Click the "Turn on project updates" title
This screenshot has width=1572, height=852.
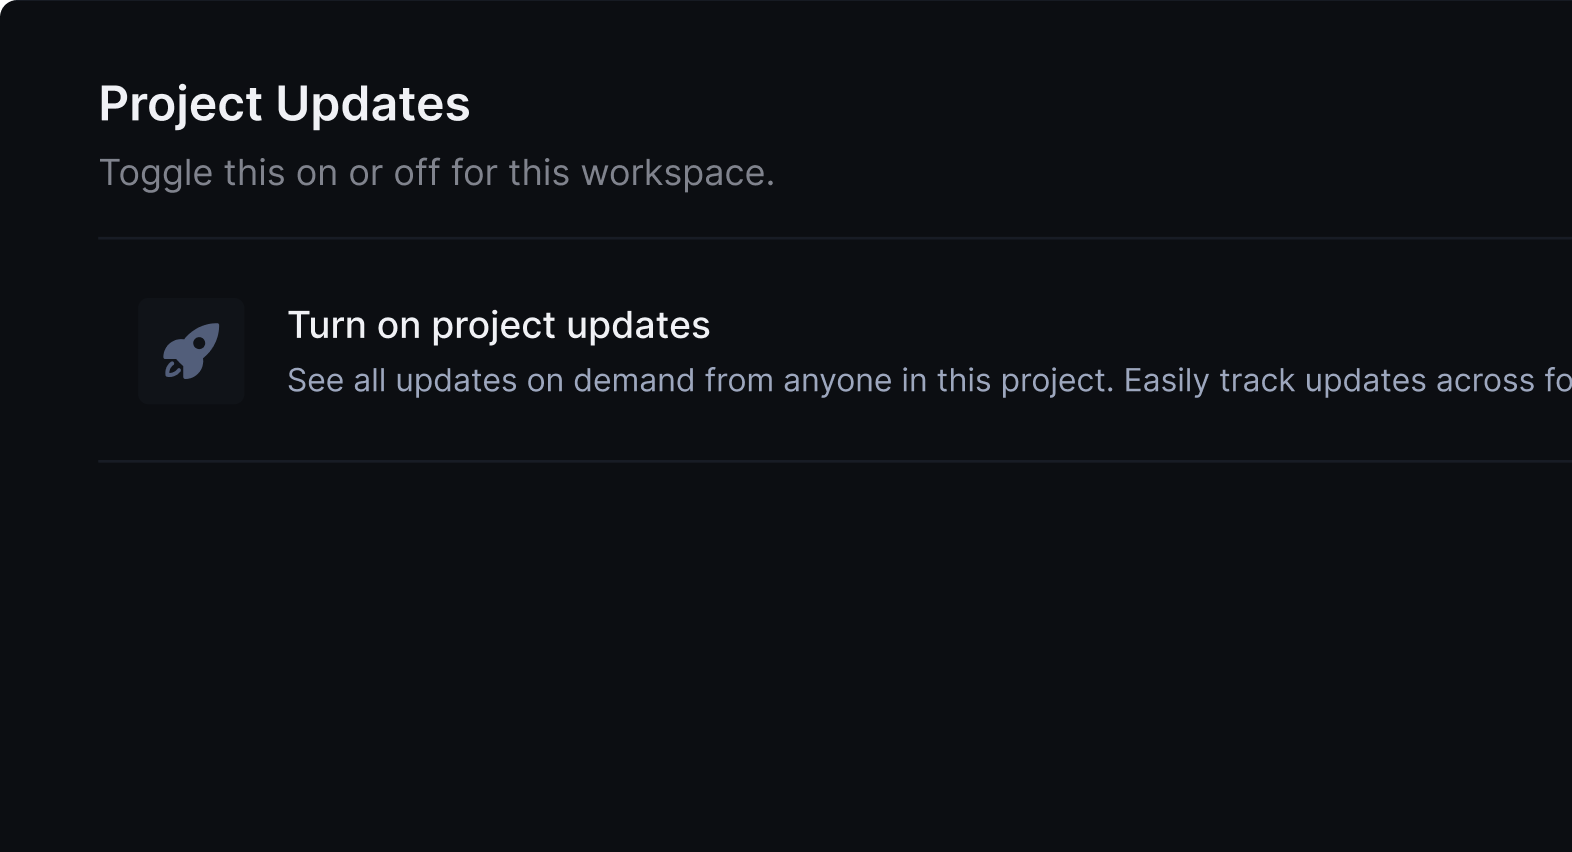coord(498,325)
